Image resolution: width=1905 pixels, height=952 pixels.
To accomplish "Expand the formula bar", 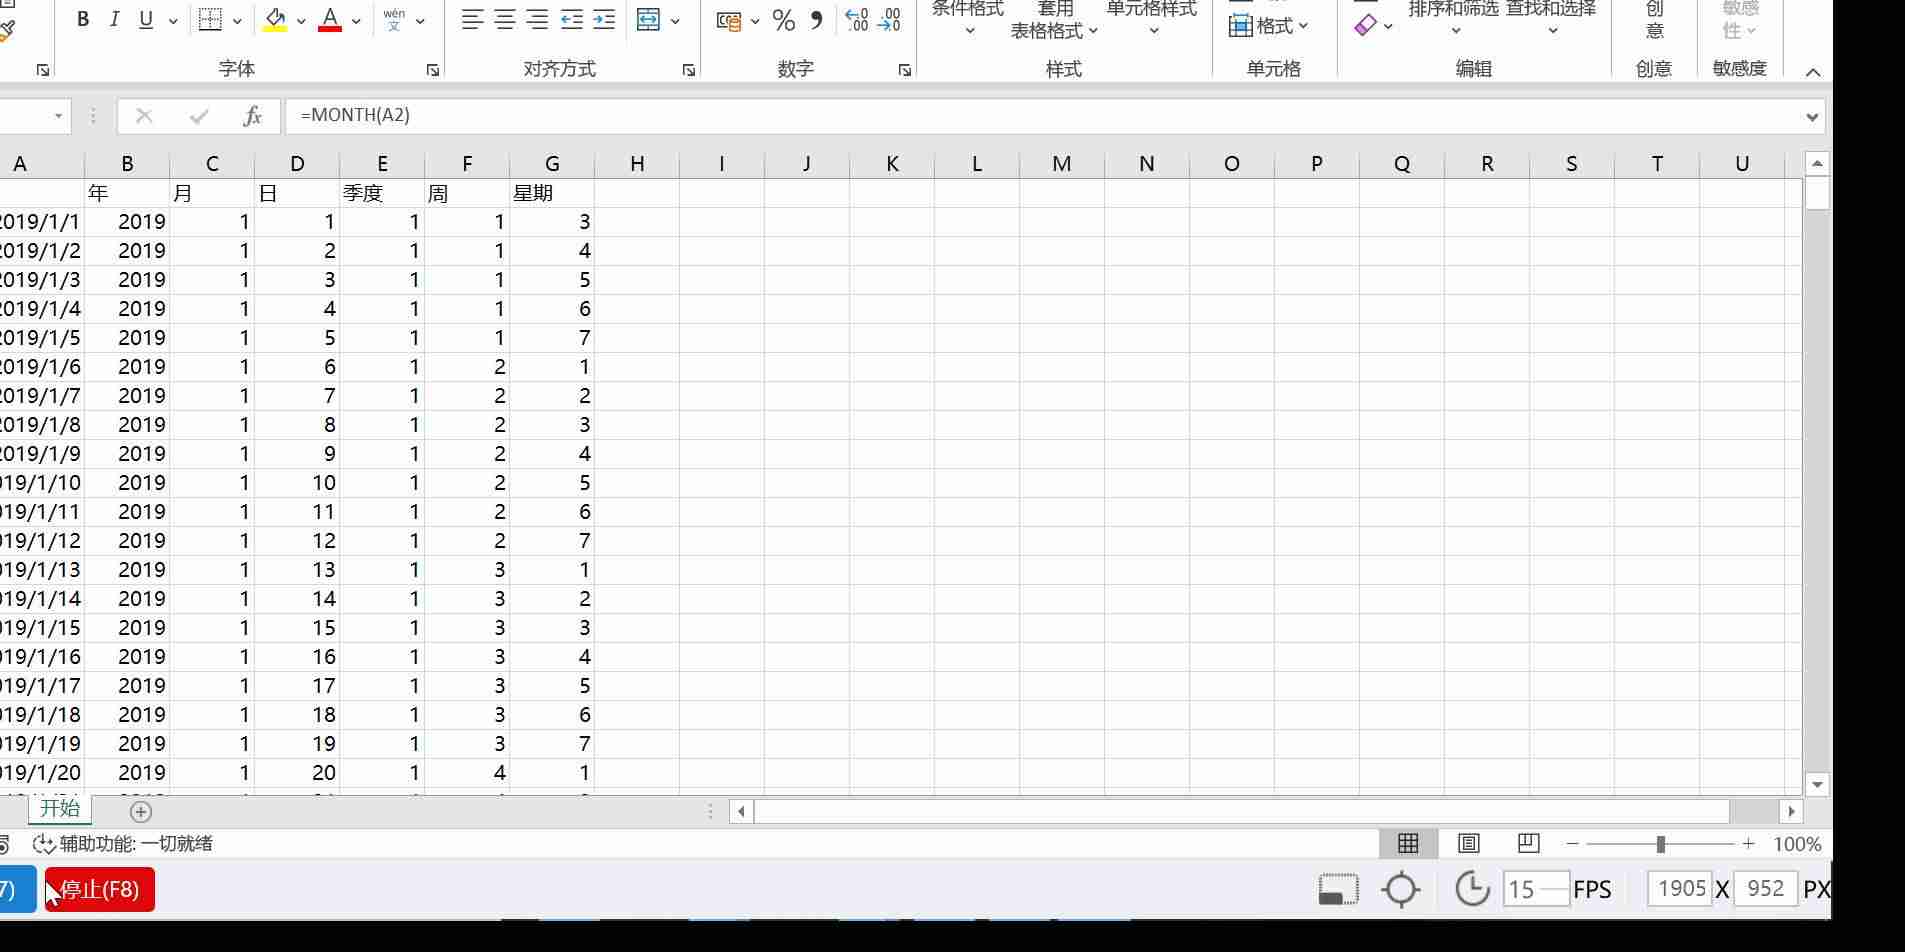I will (1812, 117).
